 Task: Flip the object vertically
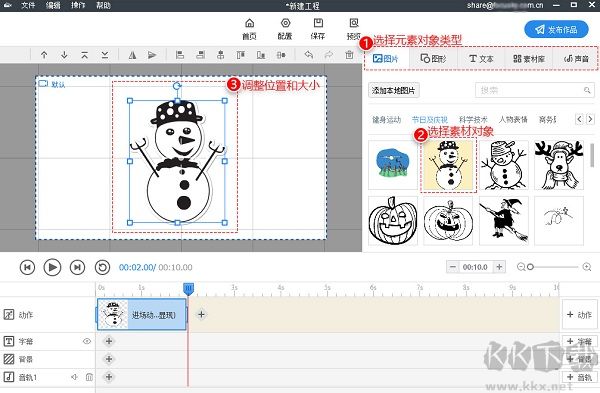click(x=152, y=55)
